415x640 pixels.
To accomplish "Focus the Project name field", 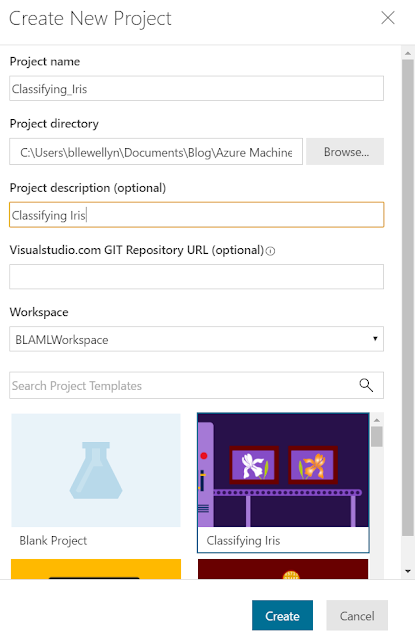I will click(x=196, y=88).
